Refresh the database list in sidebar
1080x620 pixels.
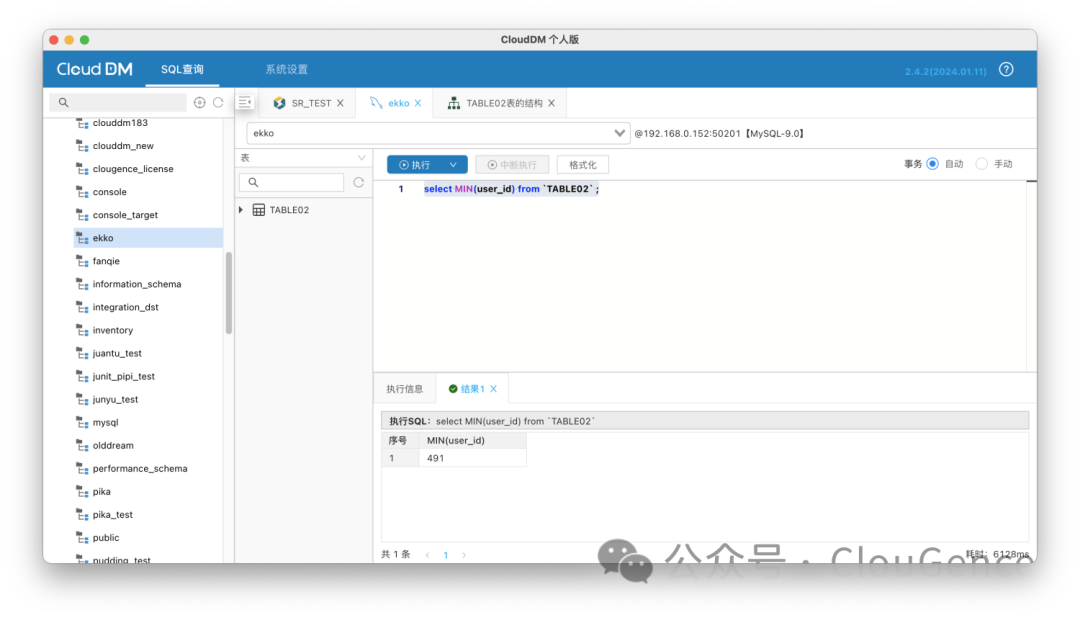(x=218, y=103)
